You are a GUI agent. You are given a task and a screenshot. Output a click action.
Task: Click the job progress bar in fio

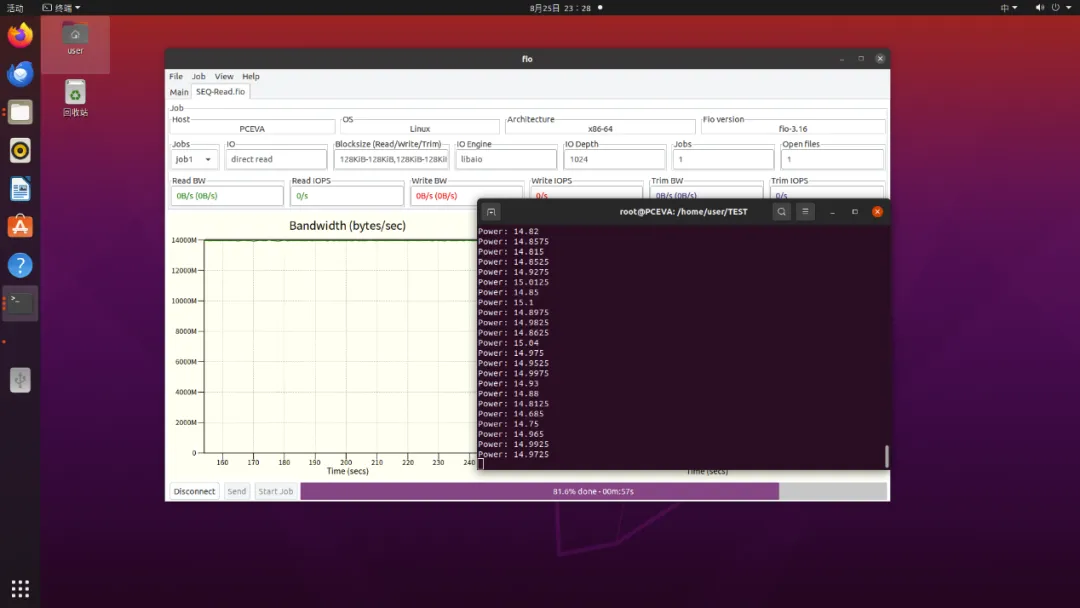pyautogui.click(x=593, y=491)
